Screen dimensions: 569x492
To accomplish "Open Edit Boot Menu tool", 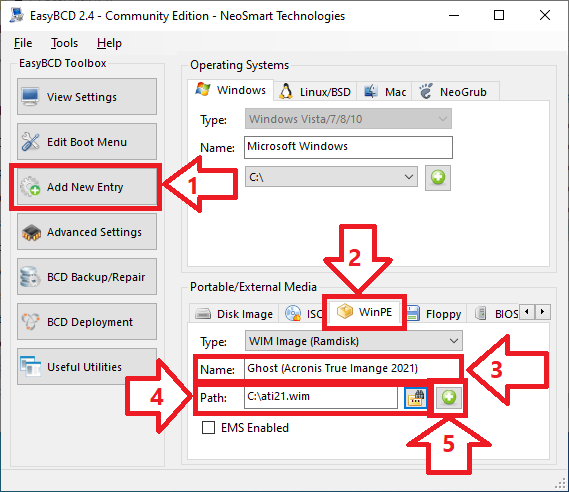I will coord(87,142).
